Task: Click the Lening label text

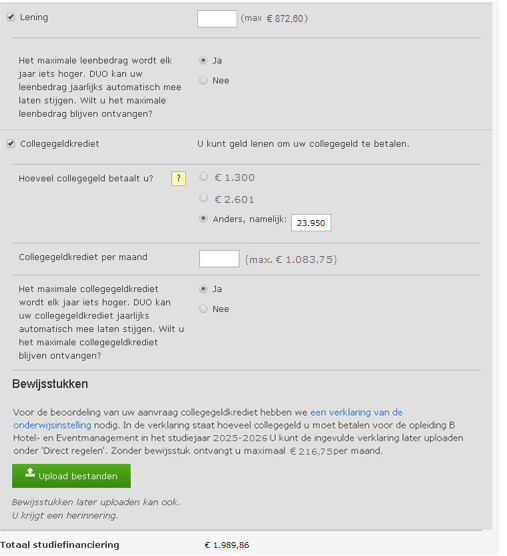Action: pyautogui.click(x=34, y=17)
